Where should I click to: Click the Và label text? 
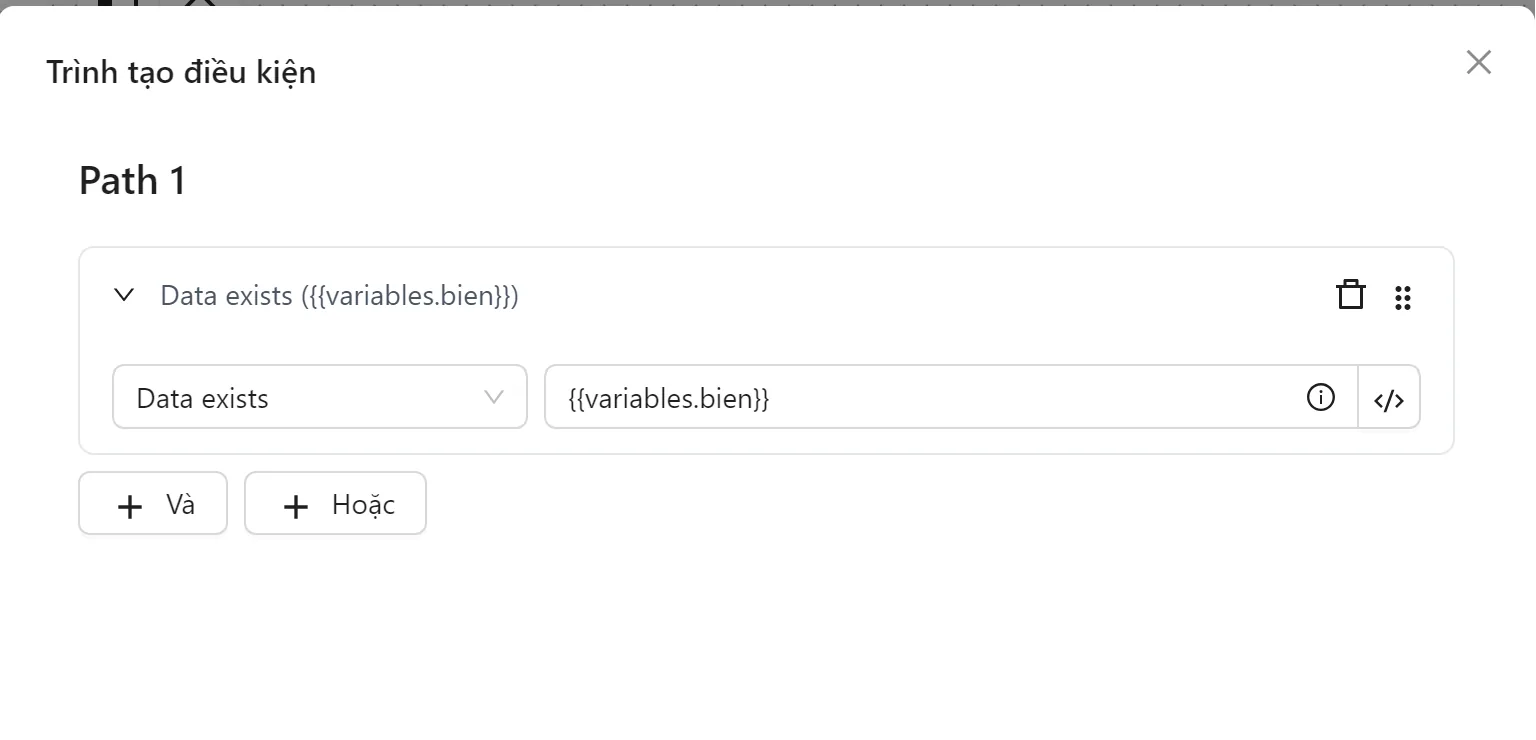pyautogui.click(x=181, y=504)
